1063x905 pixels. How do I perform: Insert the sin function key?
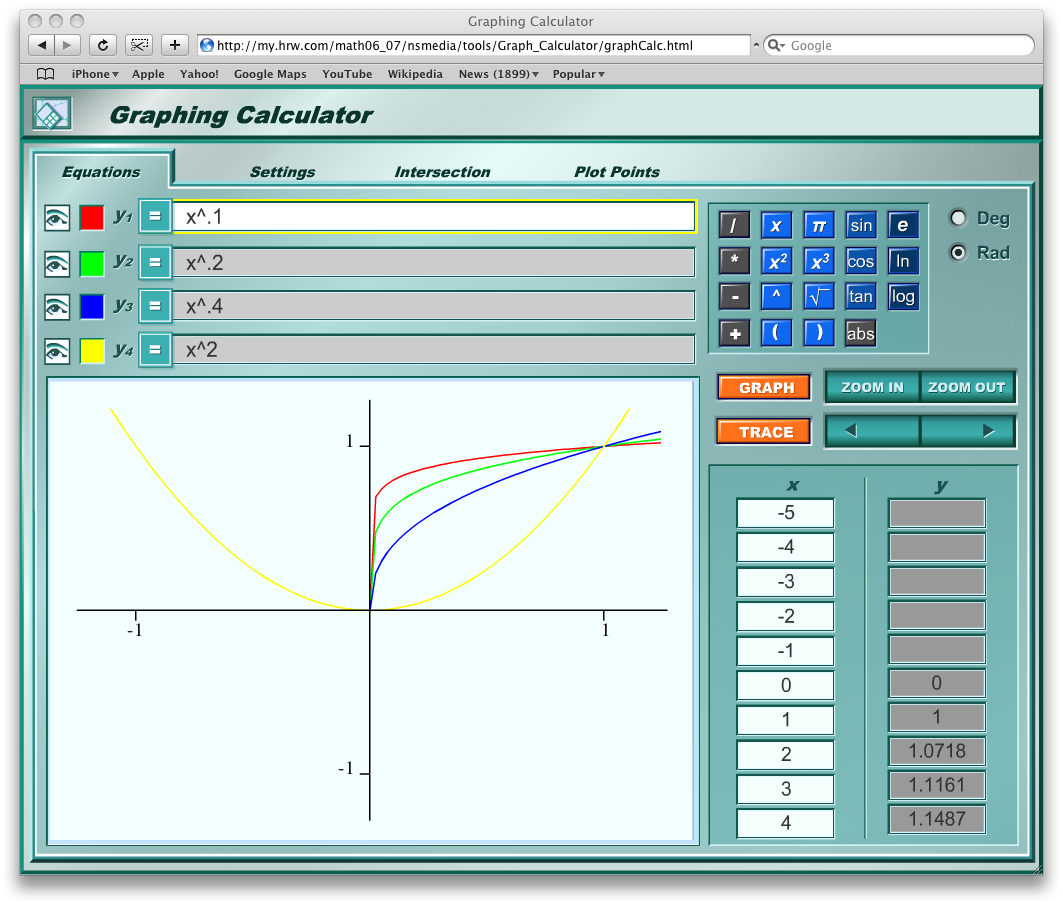(861, 225)
